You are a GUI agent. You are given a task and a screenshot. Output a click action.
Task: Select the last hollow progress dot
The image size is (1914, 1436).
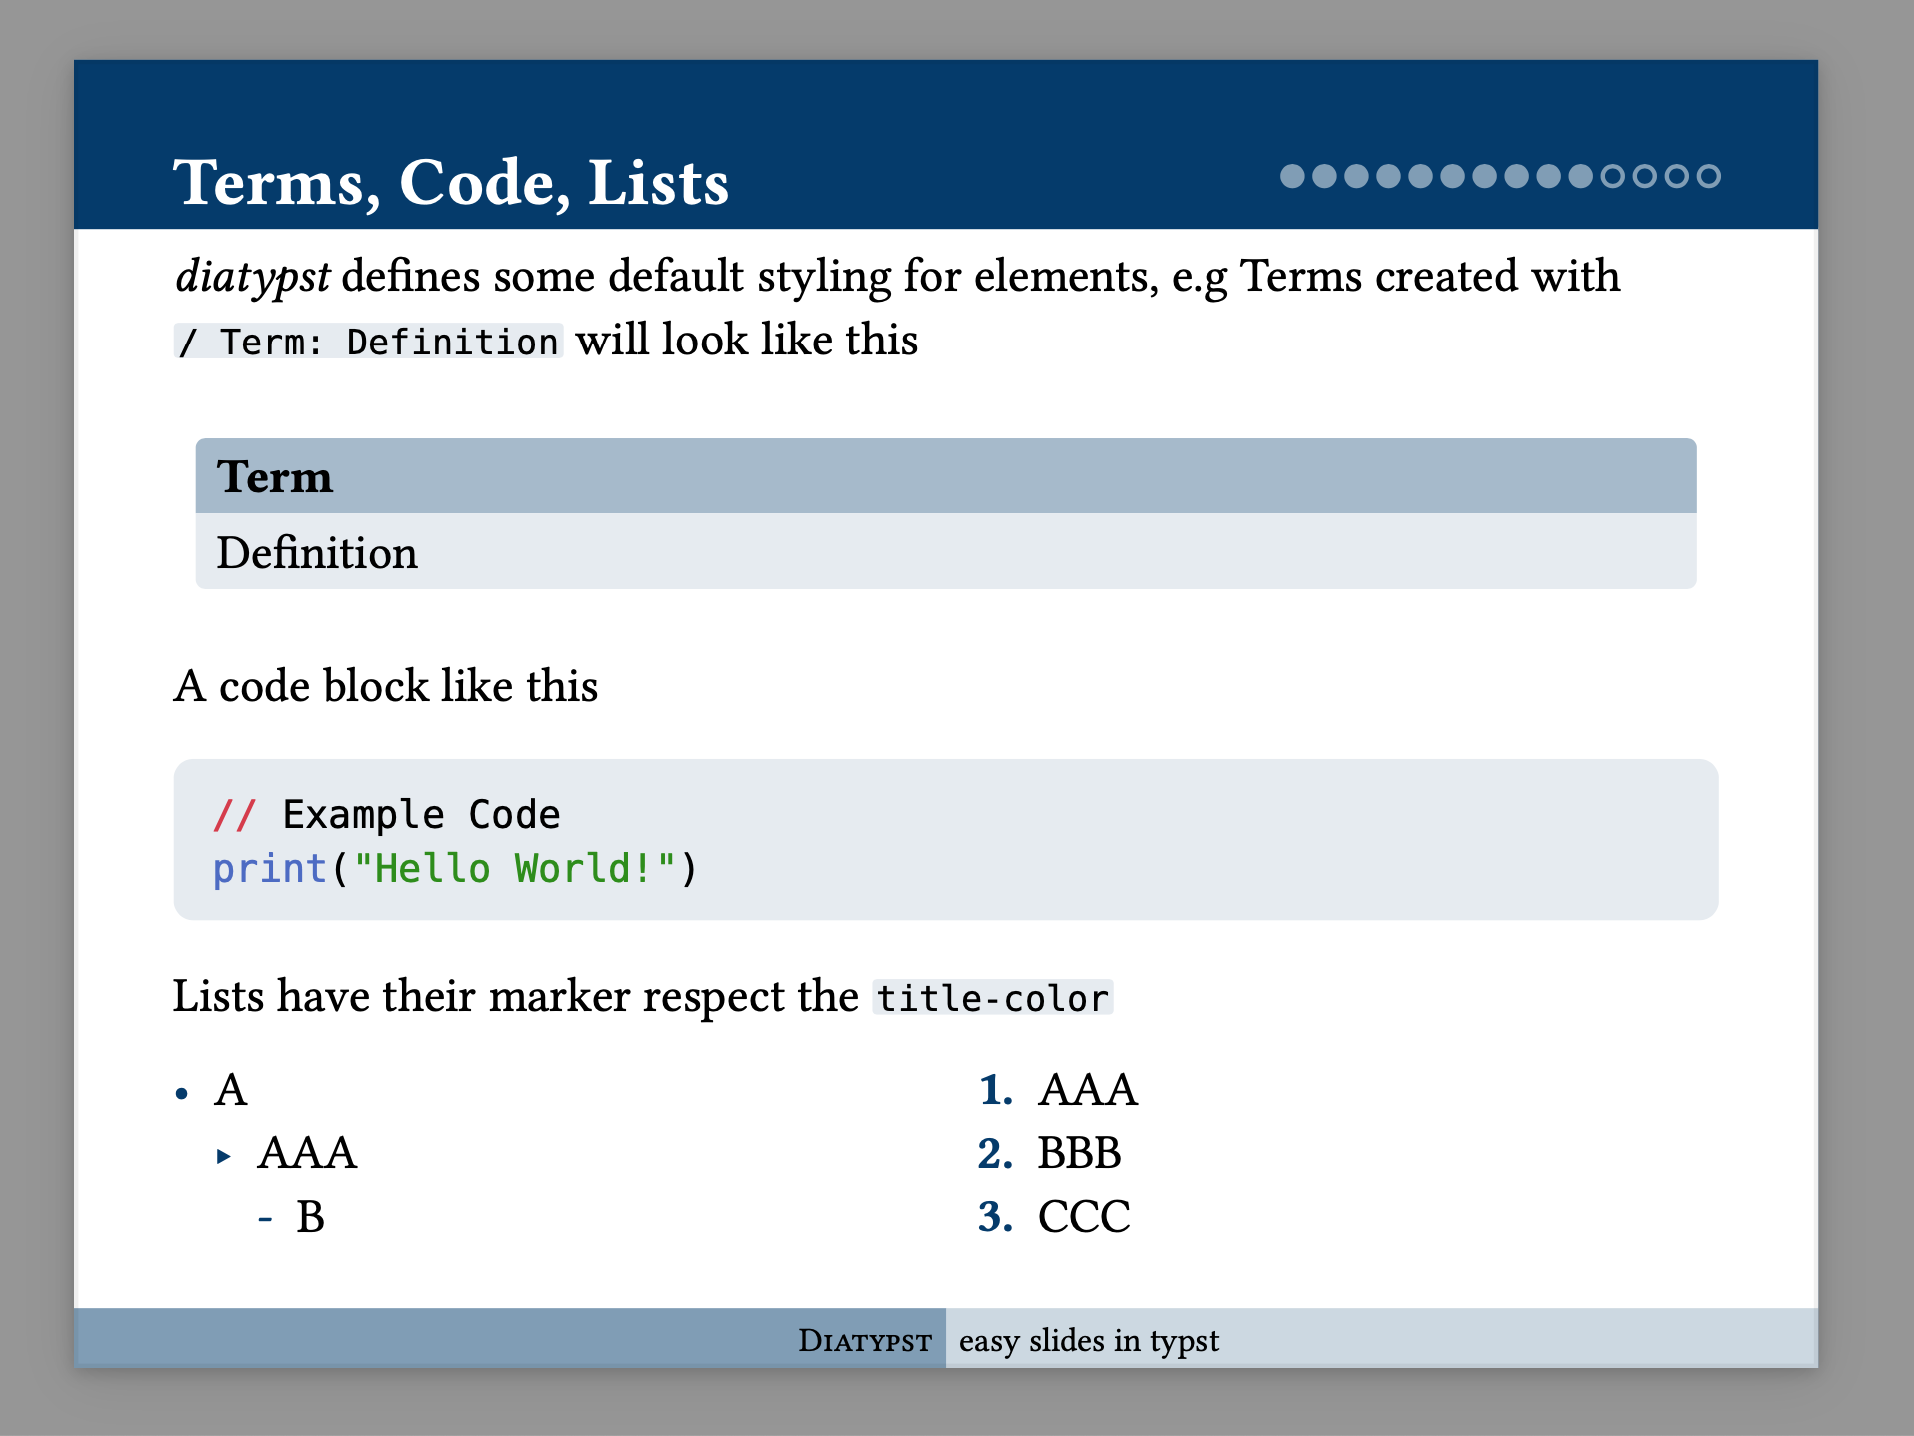tap(1709, 176)
